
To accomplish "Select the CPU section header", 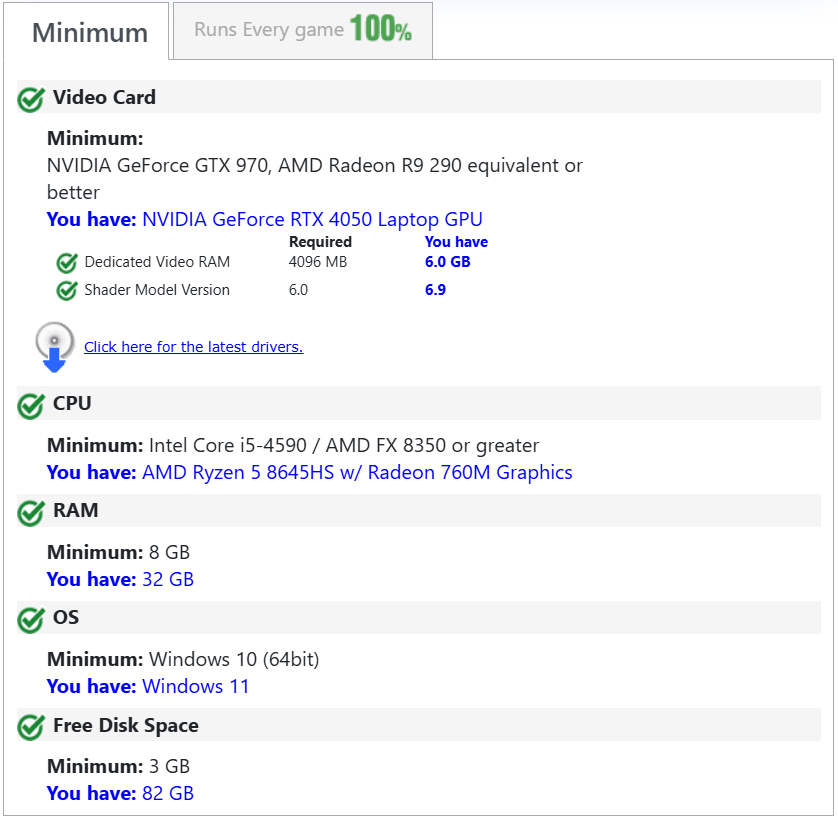I will click(72, 404).
